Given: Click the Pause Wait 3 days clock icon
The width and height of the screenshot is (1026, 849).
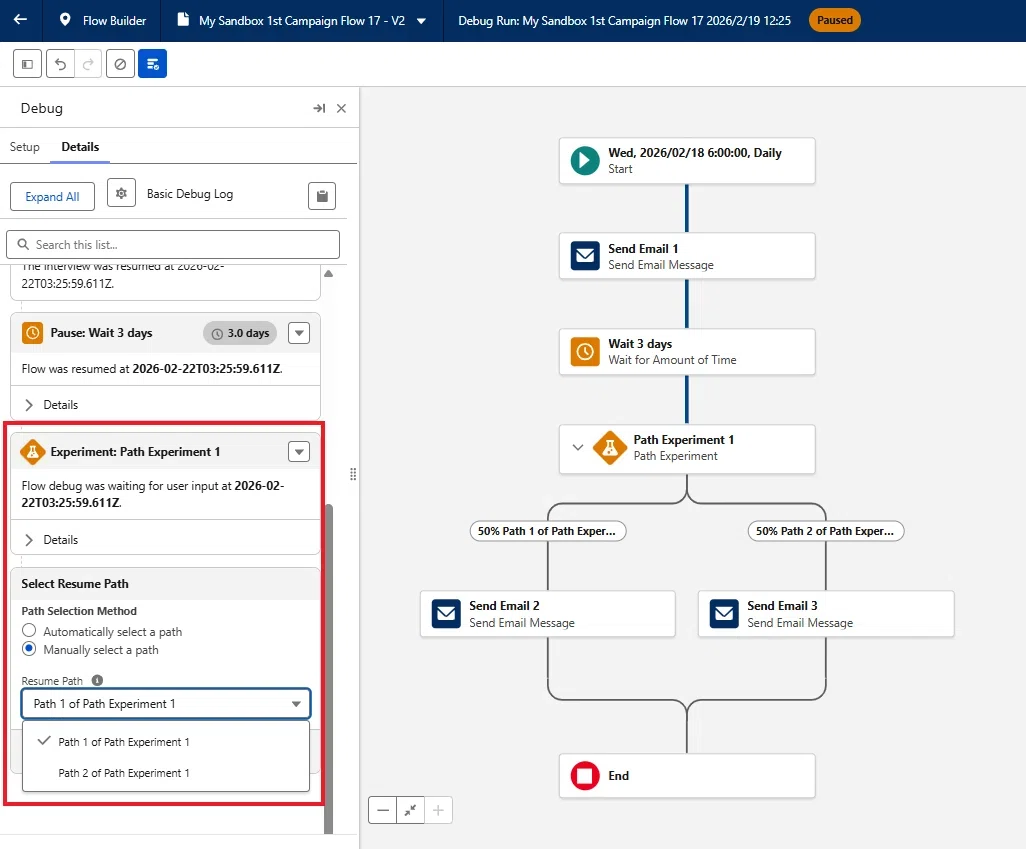Looking at the screenshot, I should 32,333.
